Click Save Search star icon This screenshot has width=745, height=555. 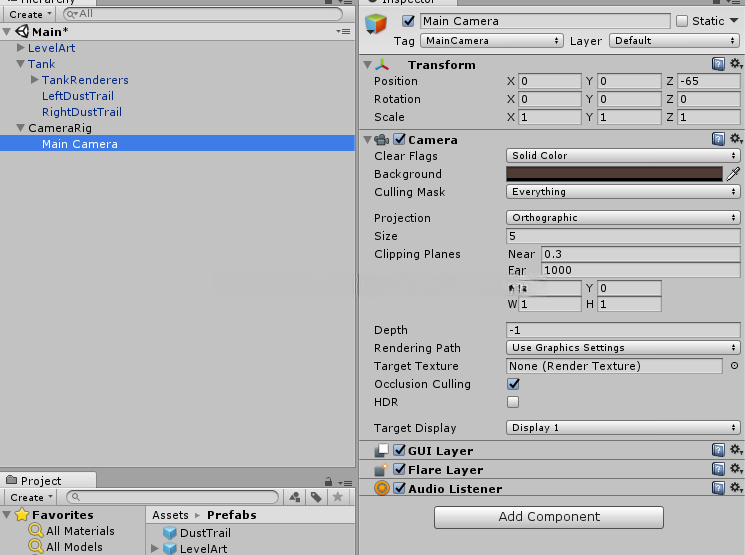click(x=337, y=497)
